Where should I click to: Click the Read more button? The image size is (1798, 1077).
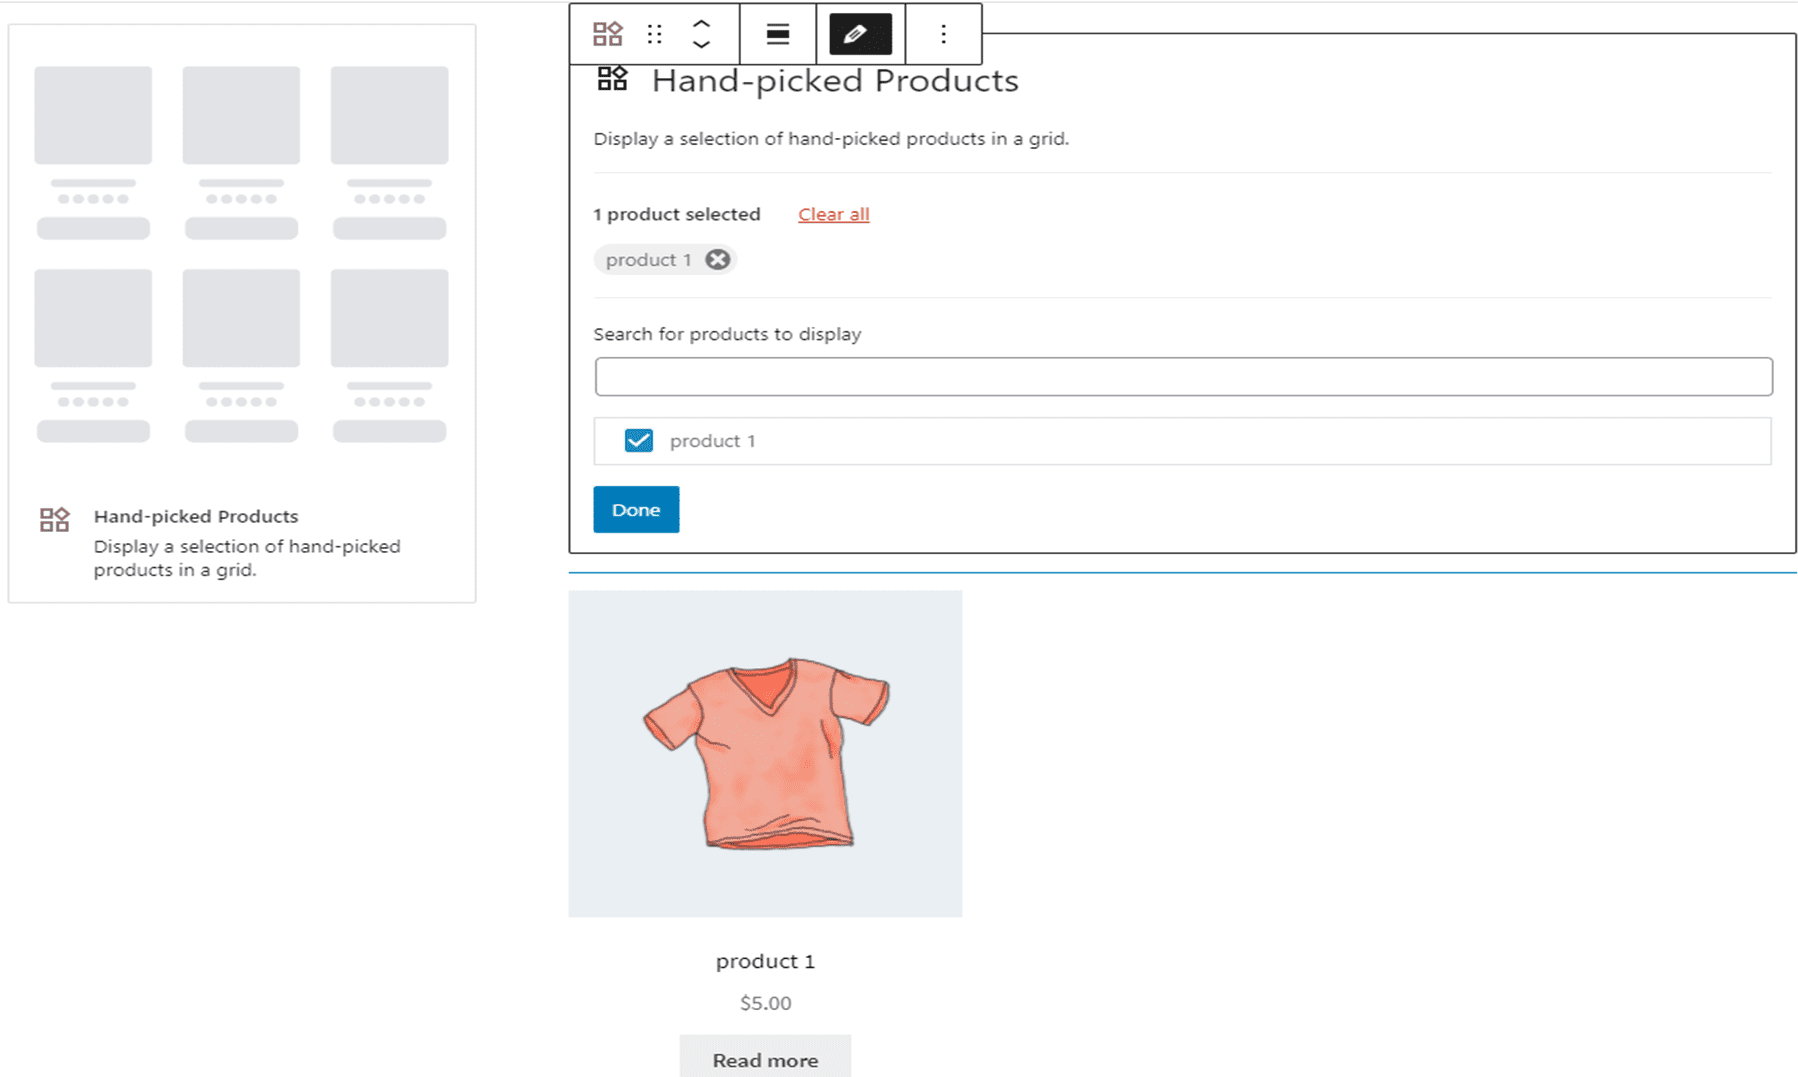click(765, 1059)
